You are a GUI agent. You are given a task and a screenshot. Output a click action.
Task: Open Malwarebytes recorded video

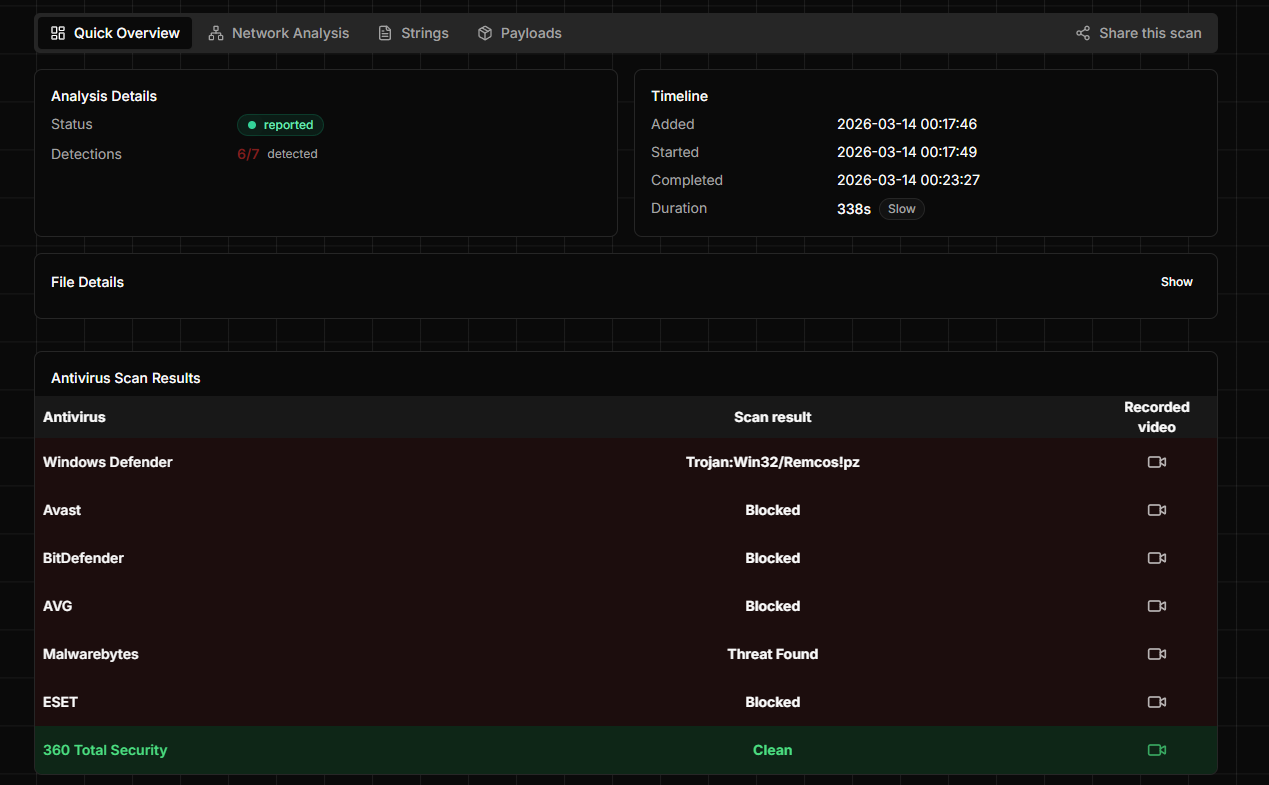(x=1156, y=654)
